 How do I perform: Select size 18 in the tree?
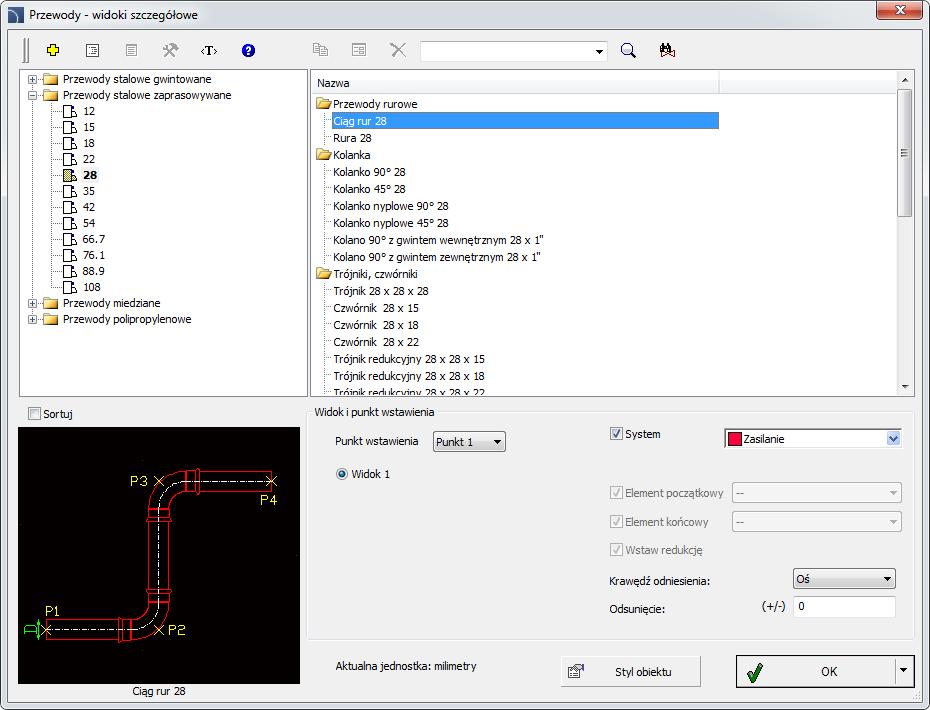pos(88,143)
